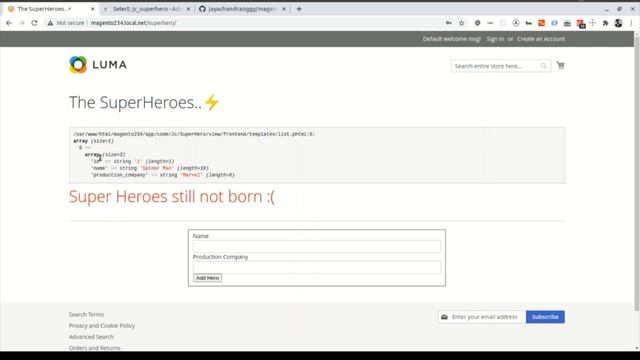Click the Luma logo
The height and width of the screenshot is (360, 640).
pos(98,64)
